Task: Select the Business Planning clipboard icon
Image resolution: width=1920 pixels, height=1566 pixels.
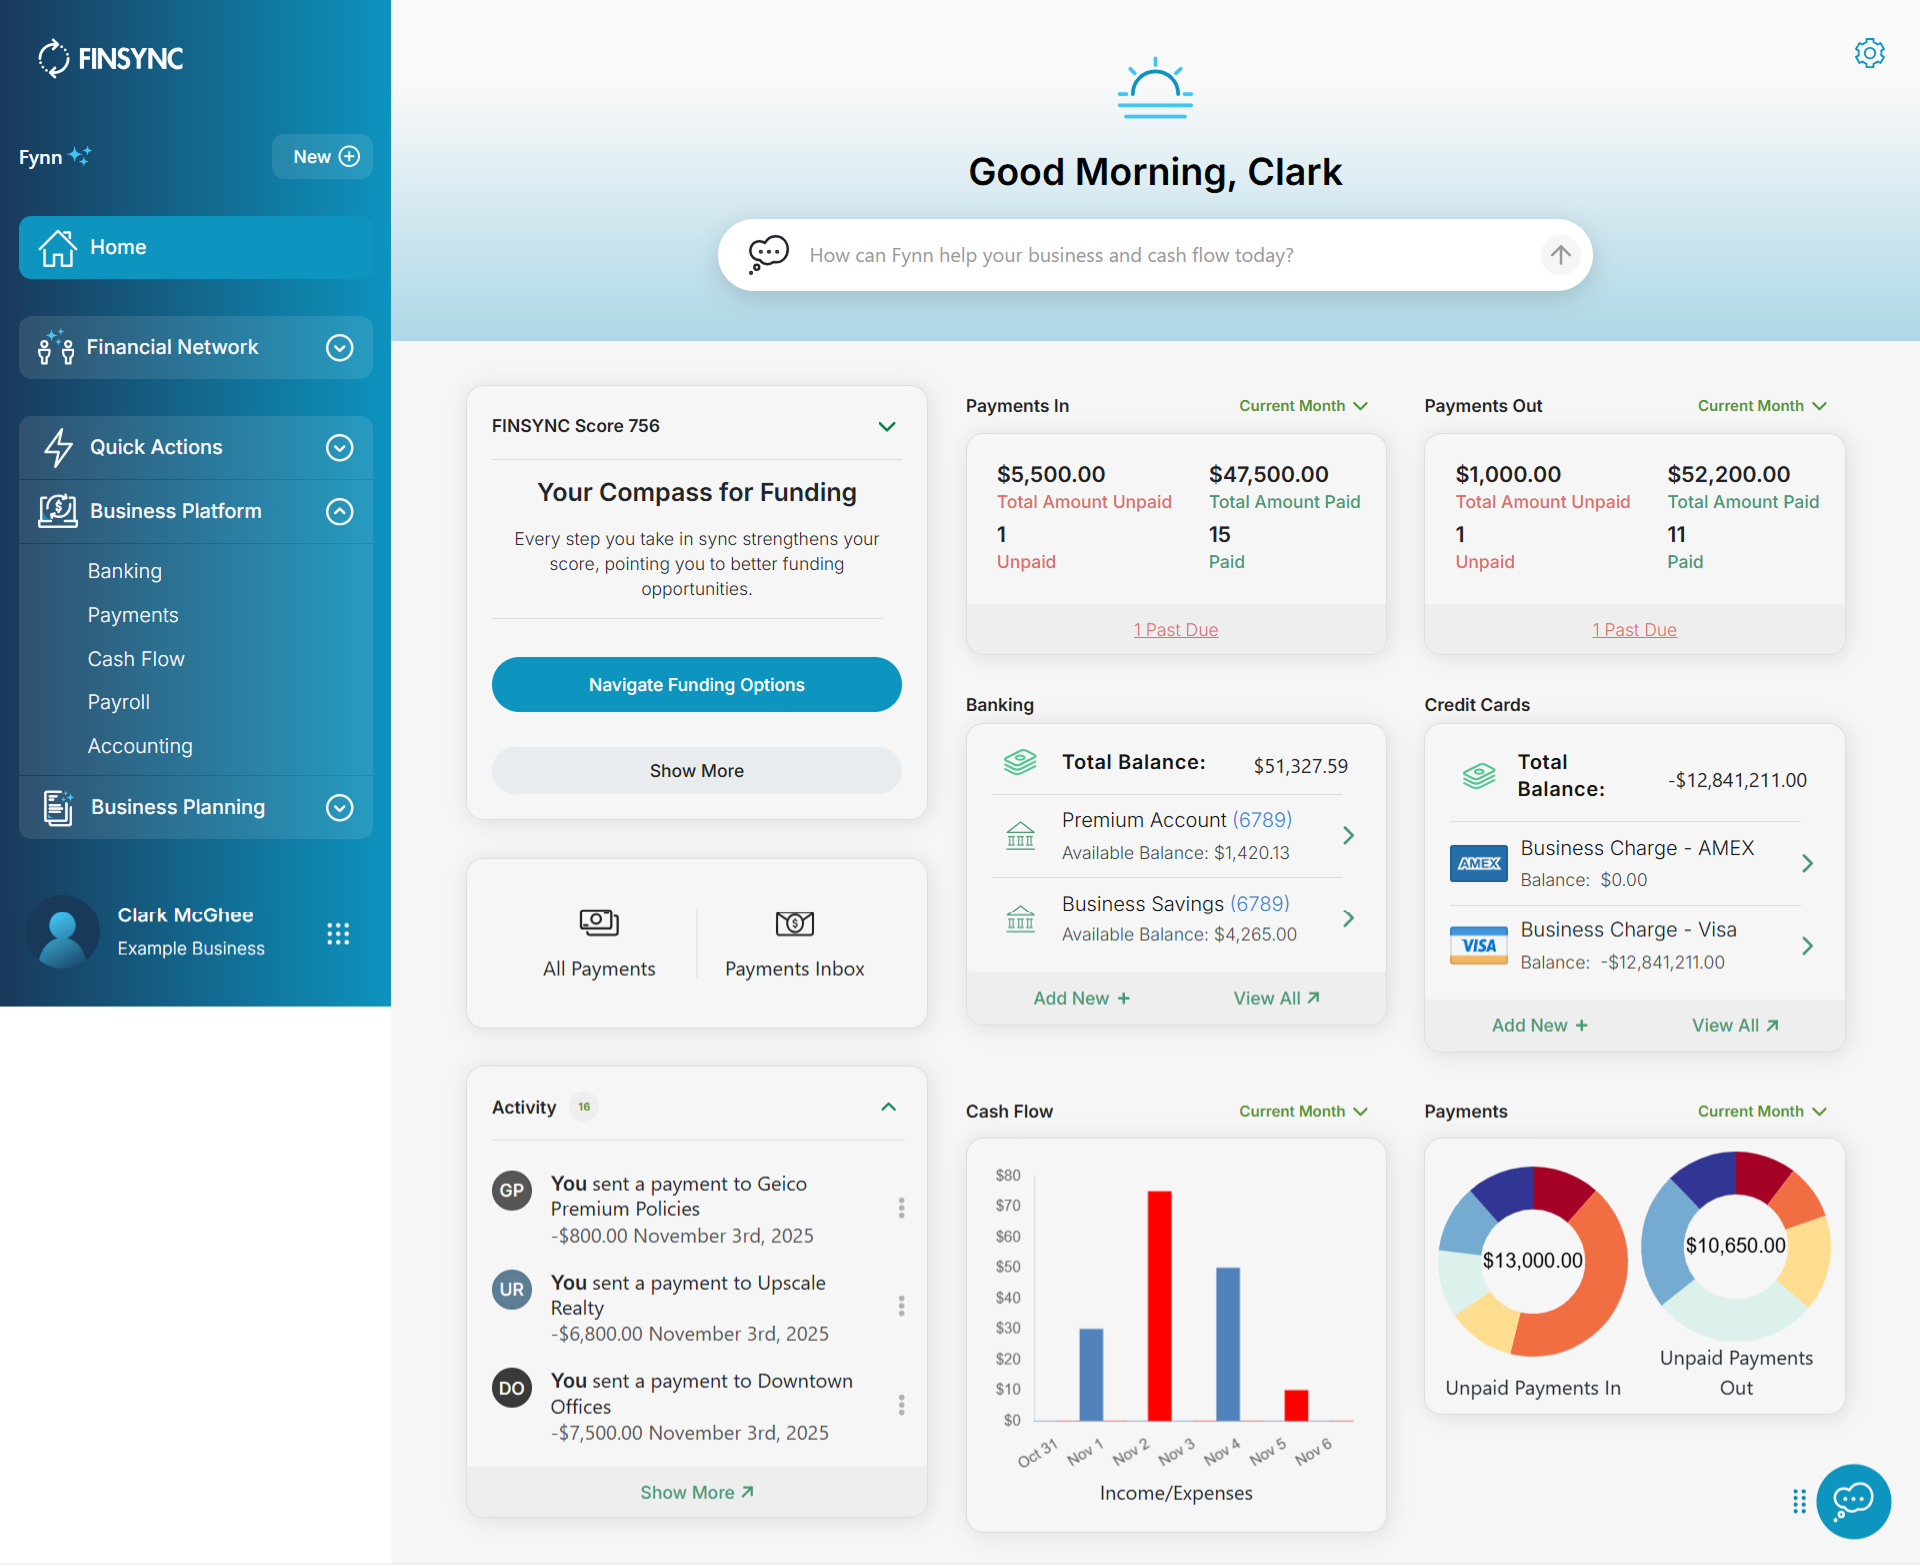Action: click(57, 807)
